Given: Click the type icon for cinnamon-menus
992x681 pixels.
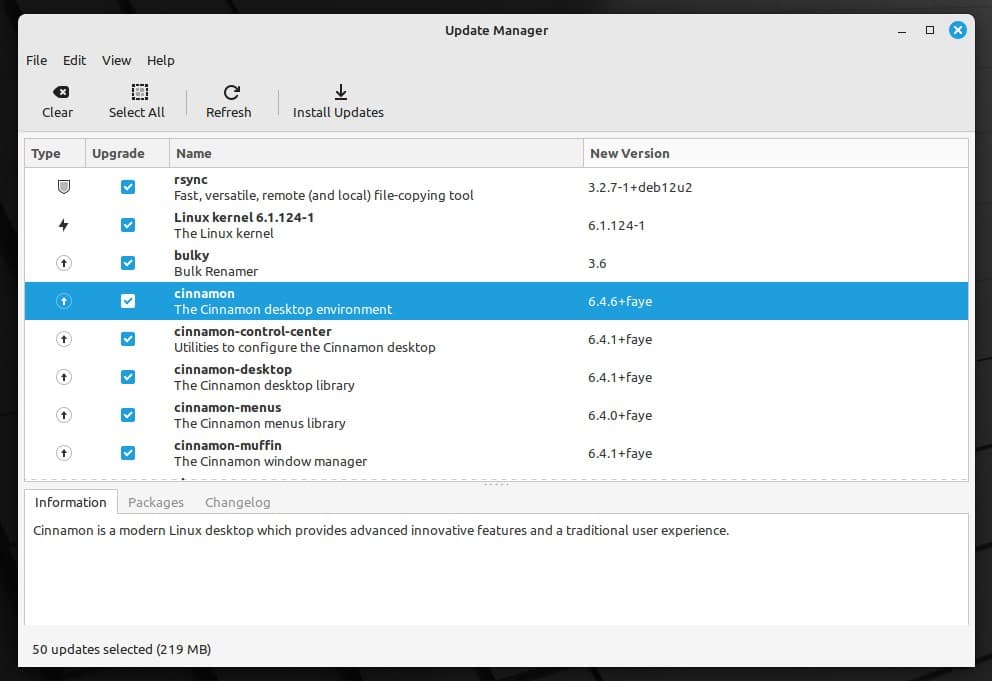Looking at the screenshot, I should [64, 415].
